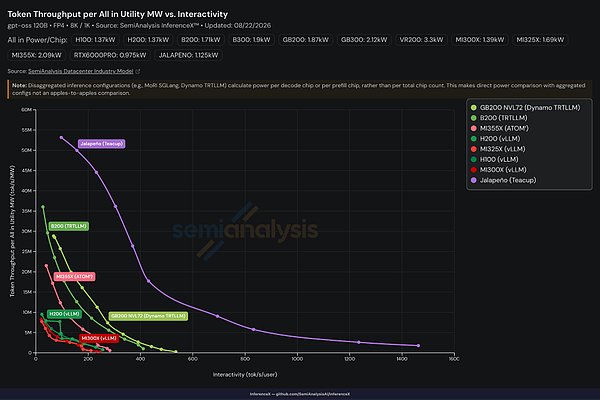Toggle H200 (vLLM) legend entry
Image resolution: width=600 pixels, height=400 pixels.
click(496, 139)
